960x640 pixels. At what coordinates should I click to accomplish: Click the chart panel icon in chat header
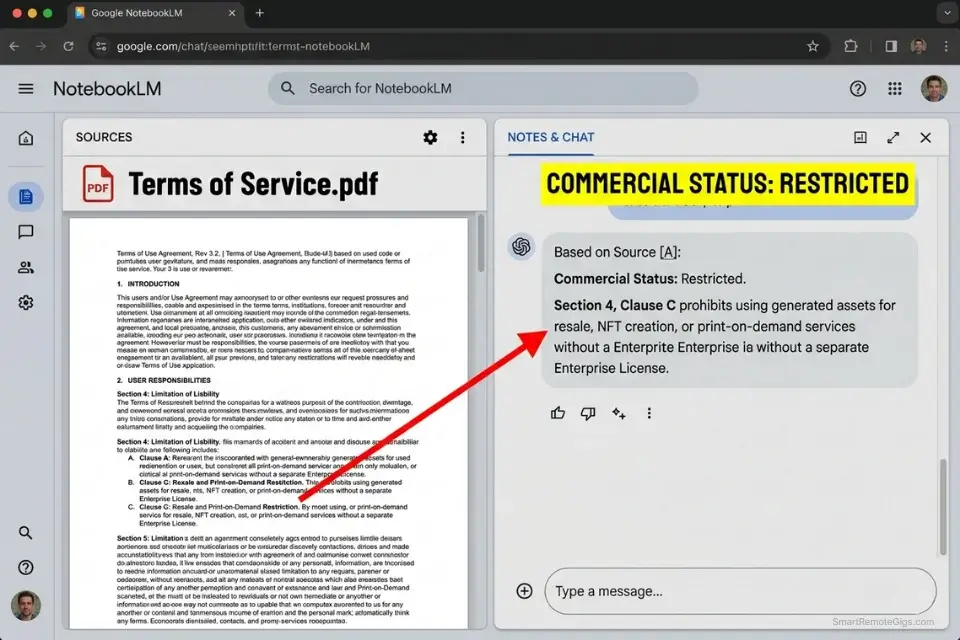pyautogui.click(x=860, y=137)
